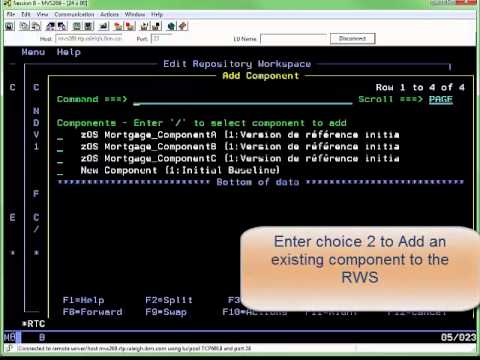
Task: Click the Print Screen toolbar icon
Action: click(x=10, y=26)
